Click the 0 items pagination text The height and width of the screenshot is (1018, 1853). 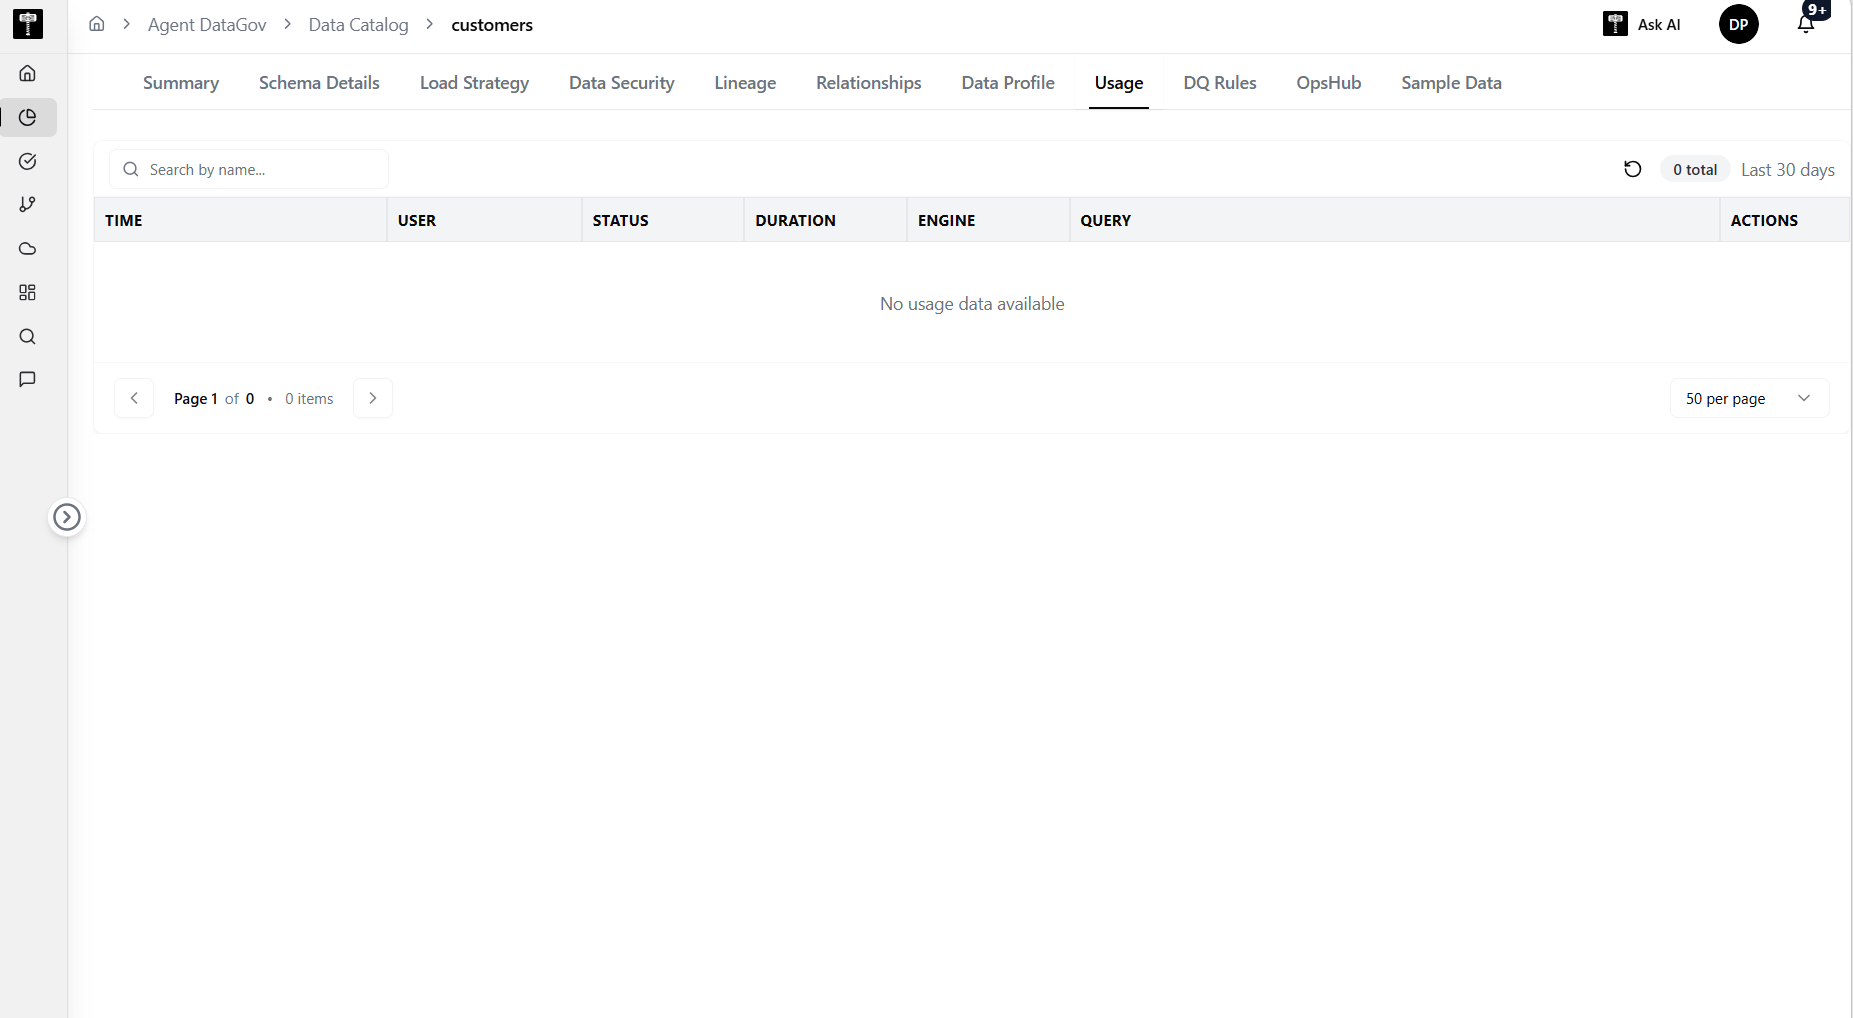(309, 399)
